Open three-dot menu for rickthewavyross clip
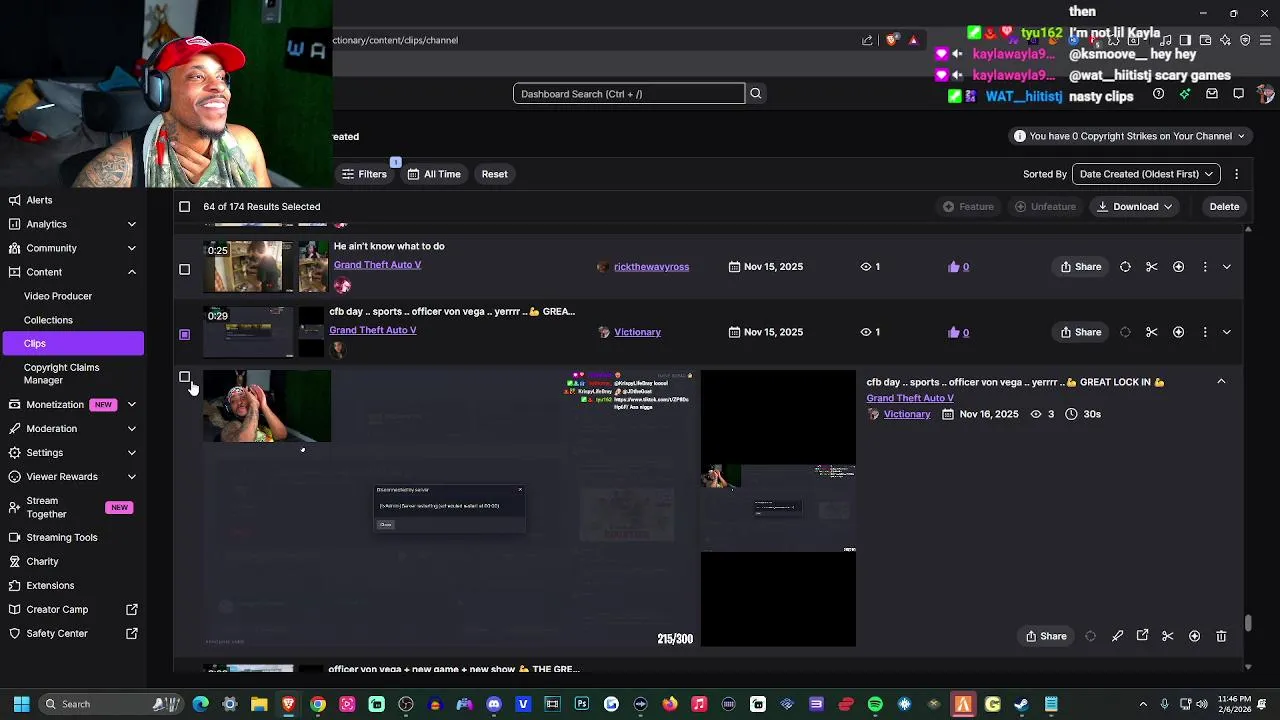 point(1205,267)
